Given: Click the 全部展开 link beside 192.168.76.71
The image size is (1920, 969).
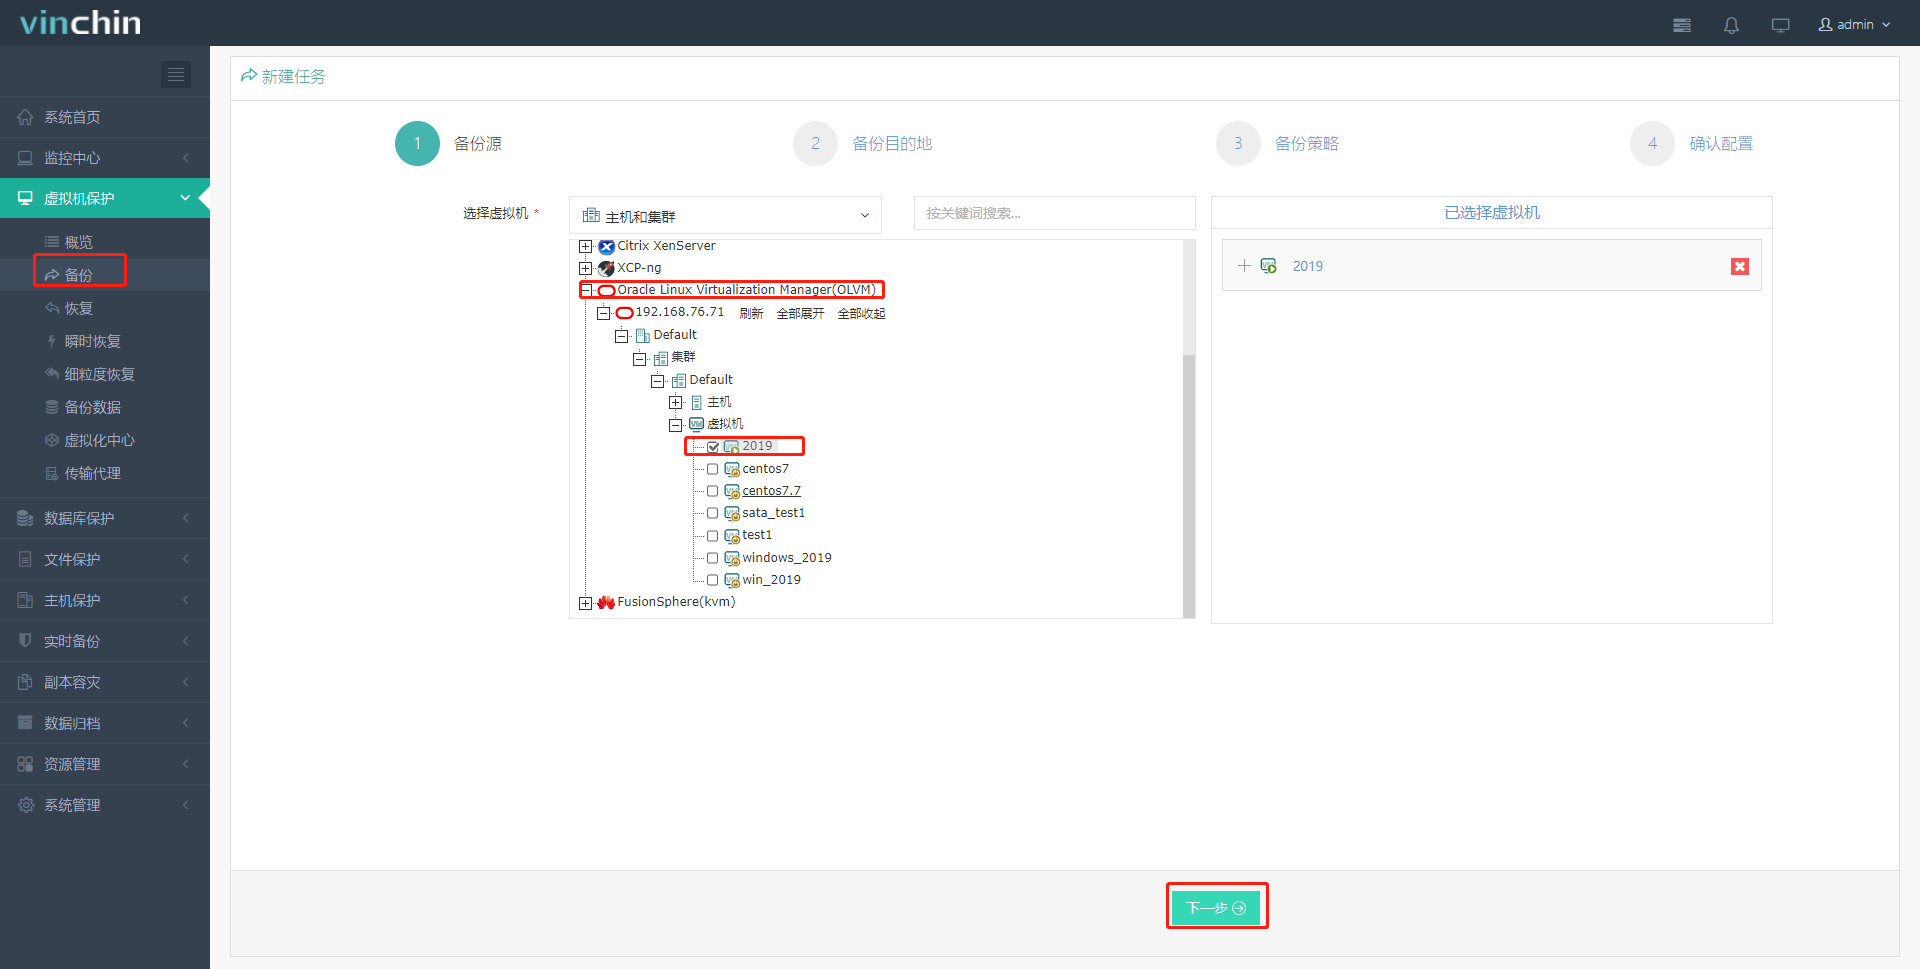Looking at the screenshot, I should pos(799,312).
